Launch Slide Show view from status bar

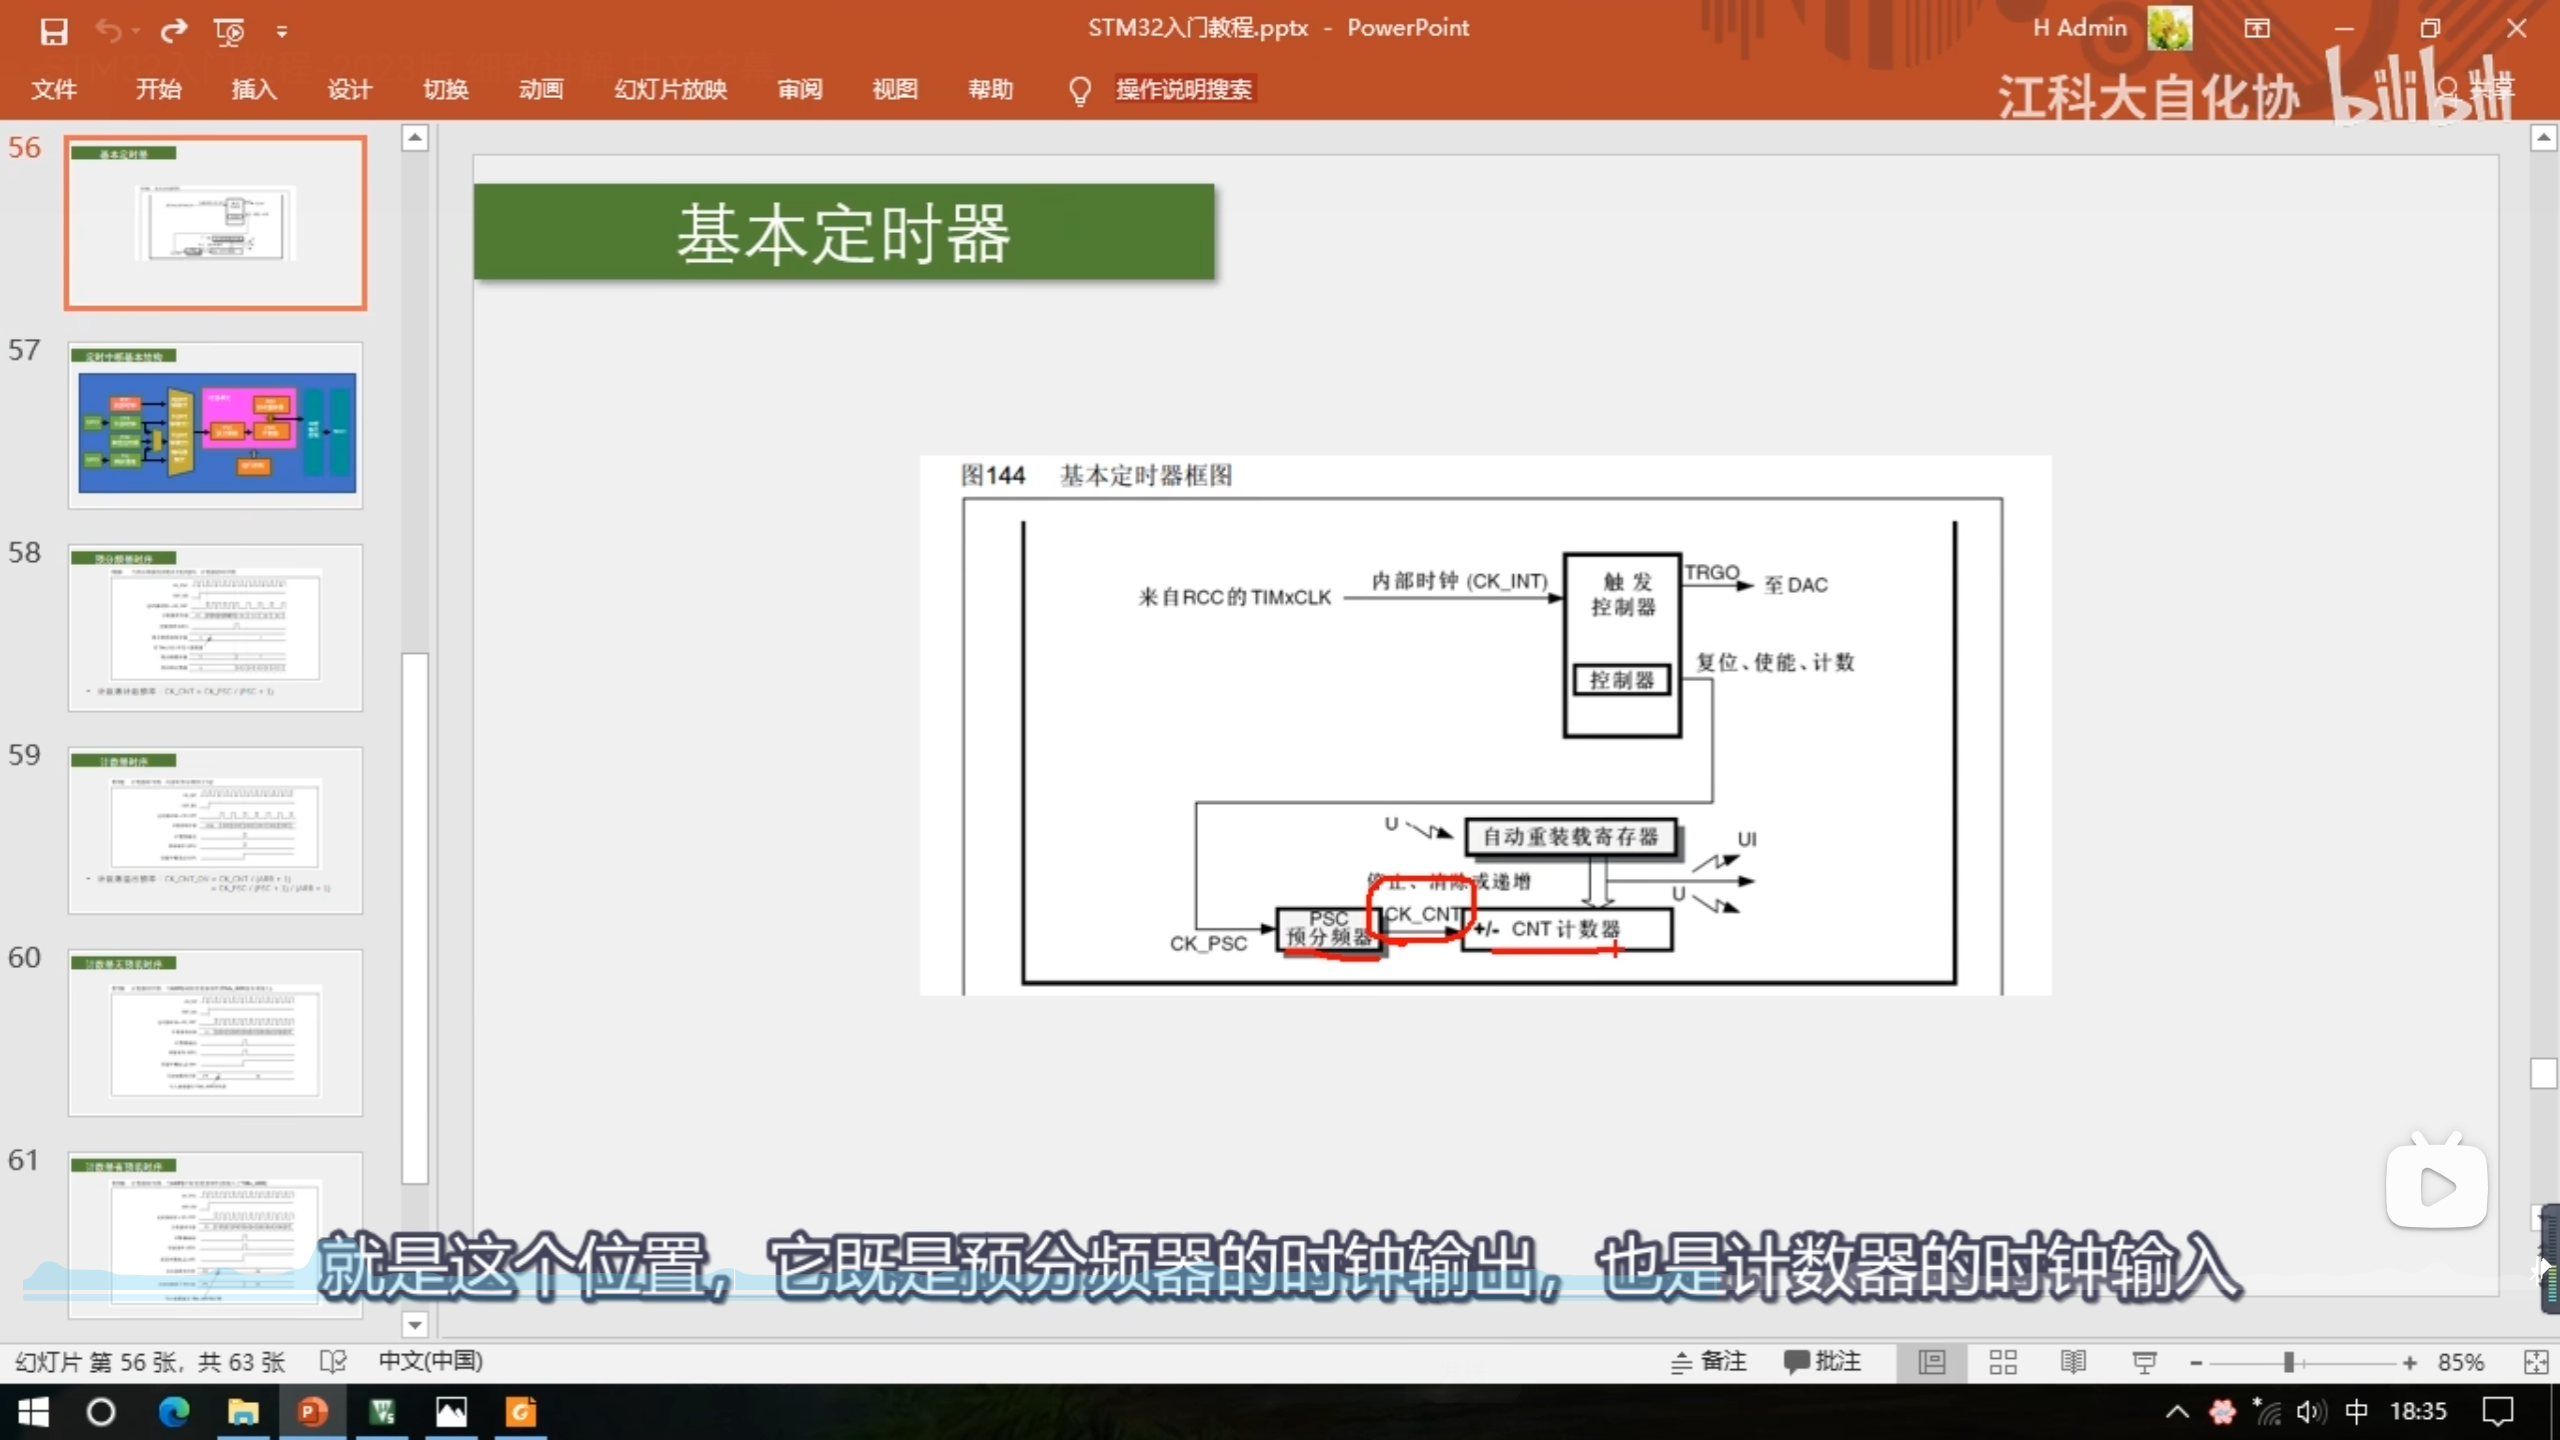[2144, 1362]
